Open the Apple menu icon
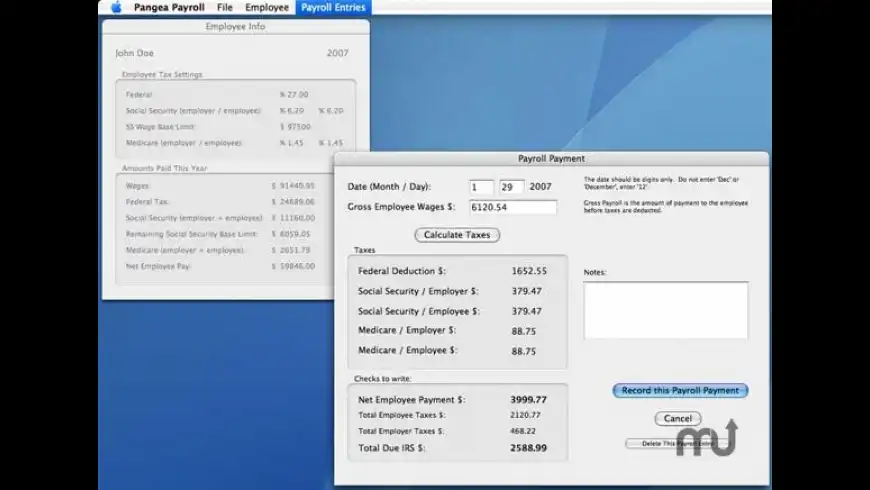Image resolution: width=870 pixels, height=490 pixels. 116,7
